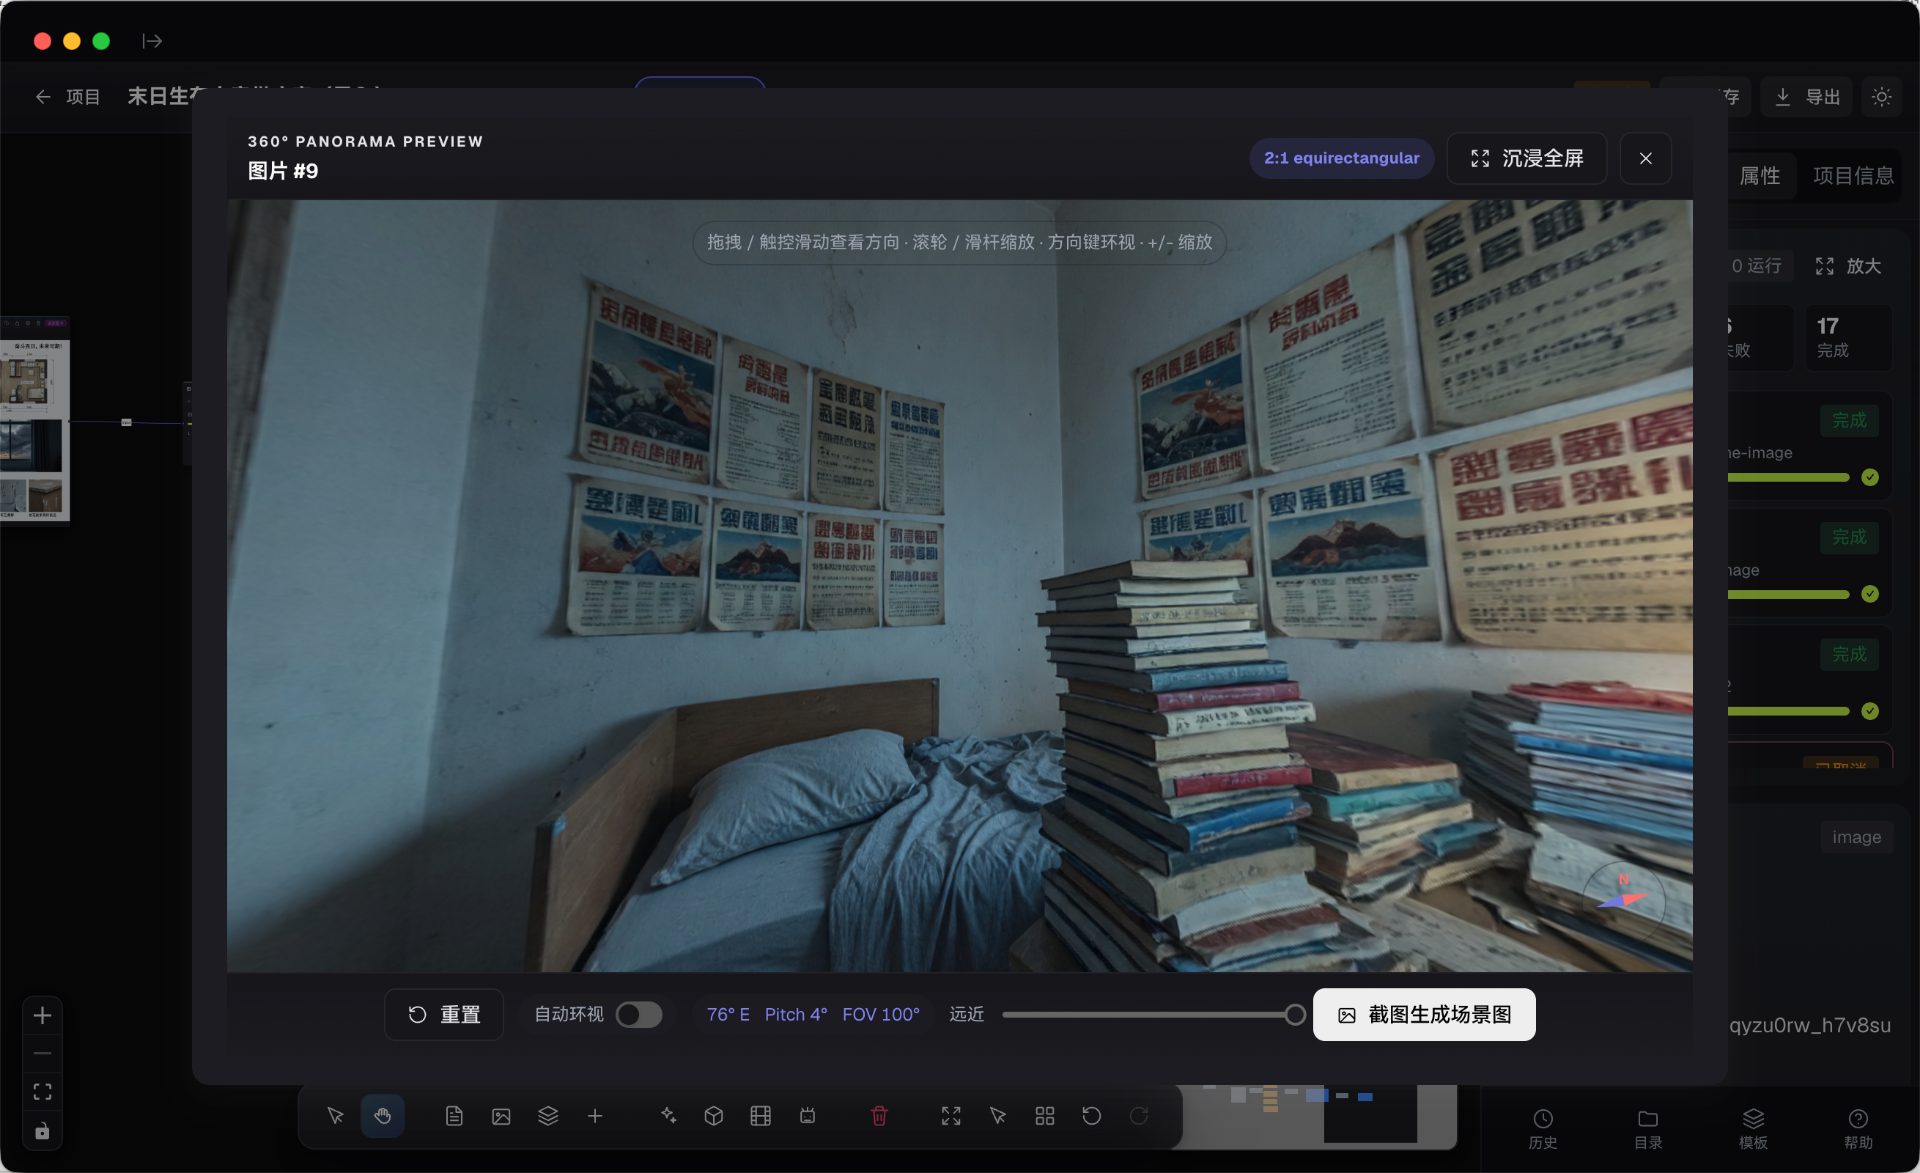Select the 3D cube tool
The image size is (1920, 1173).
714,1116
